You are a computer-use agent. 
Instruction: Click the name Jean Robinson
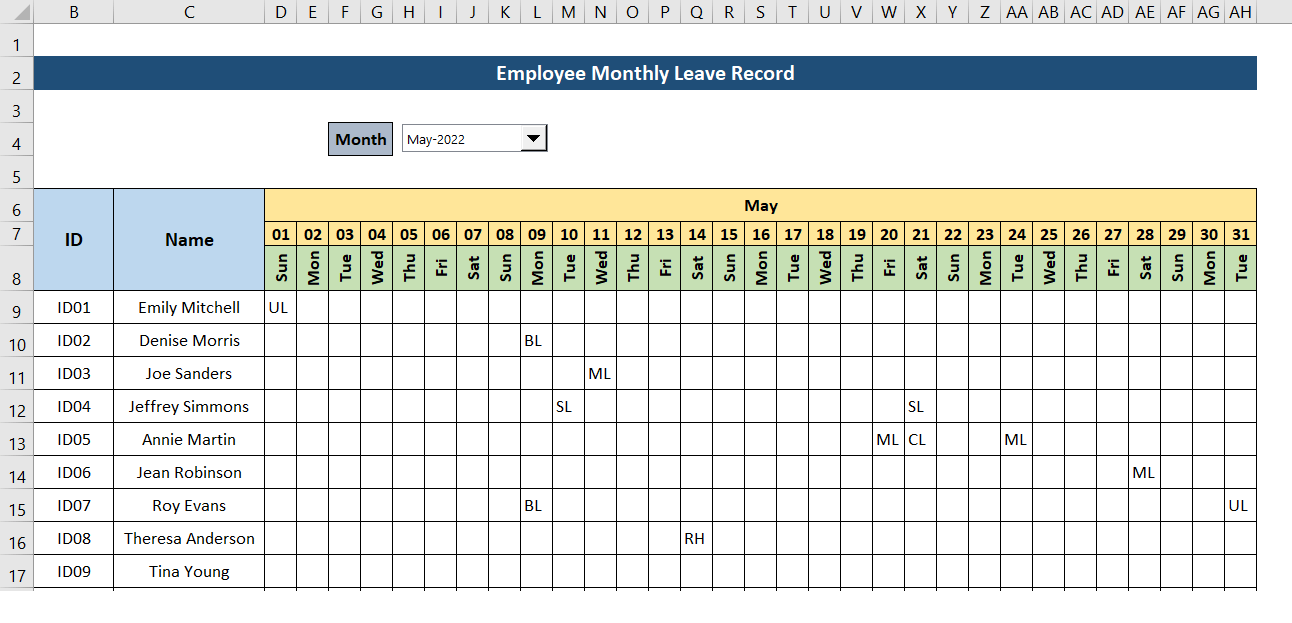189,472
